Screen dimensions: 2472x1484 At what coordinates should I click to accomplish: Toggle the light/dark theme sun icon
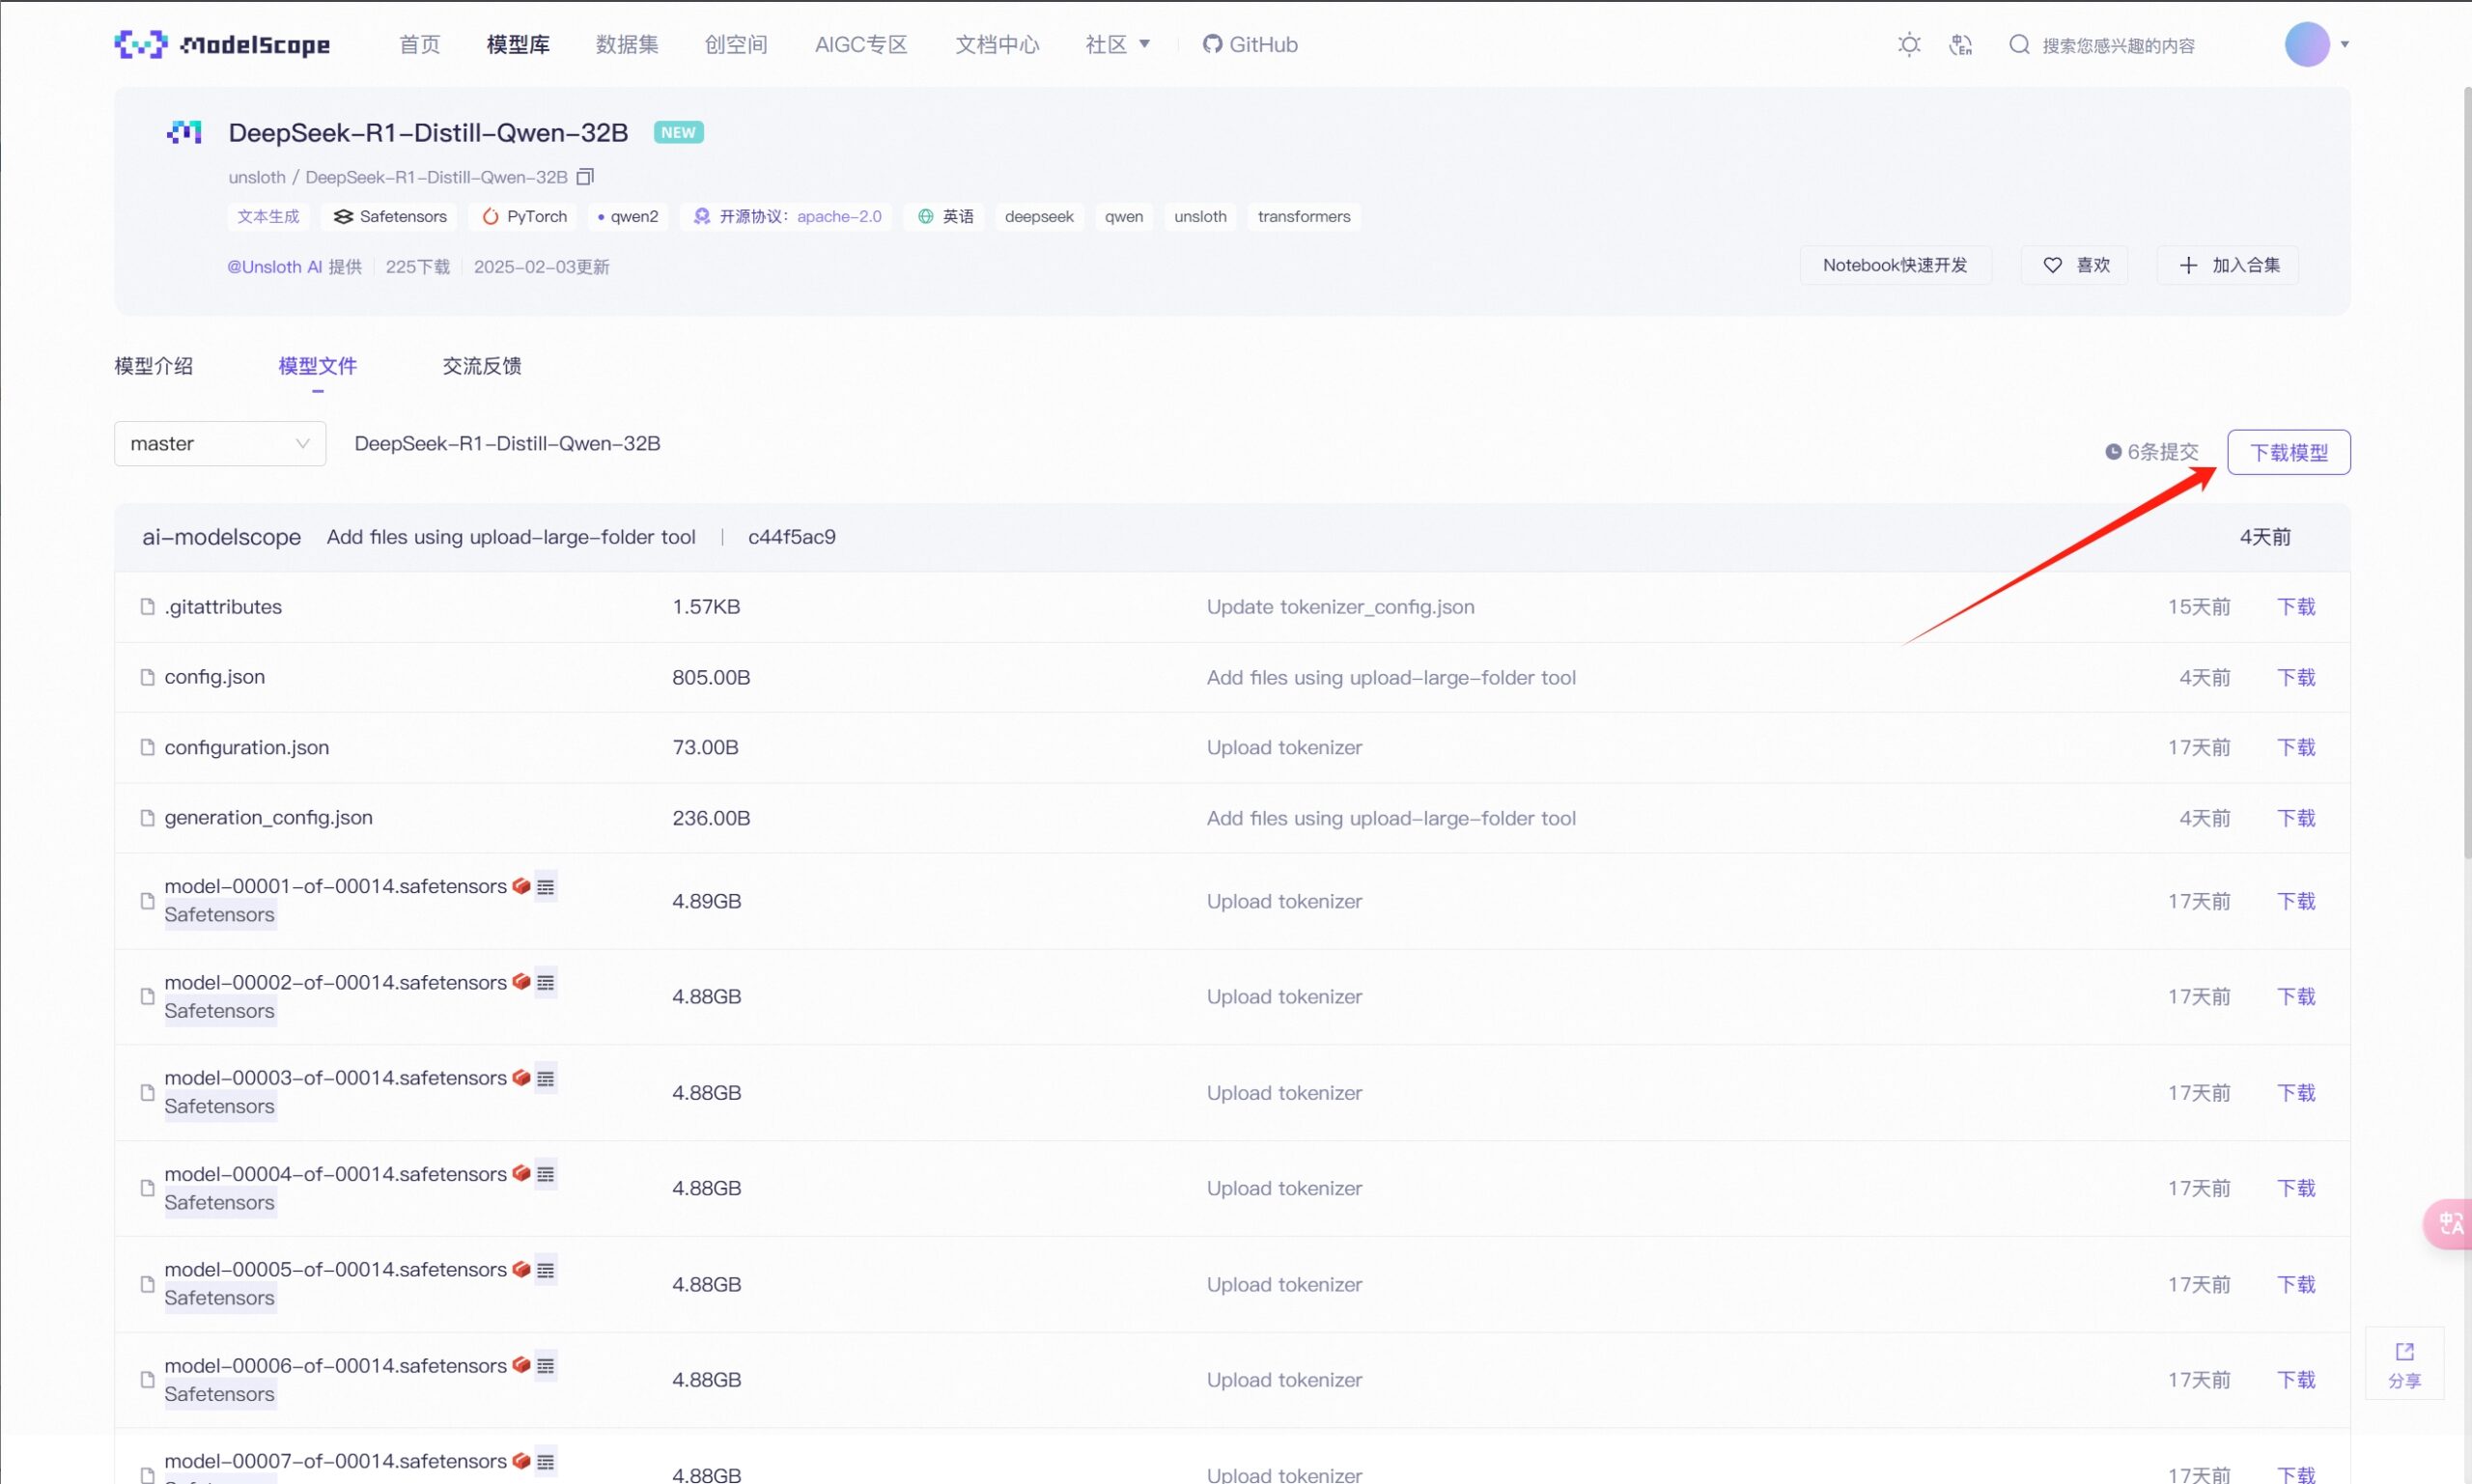coord(1909,44)
